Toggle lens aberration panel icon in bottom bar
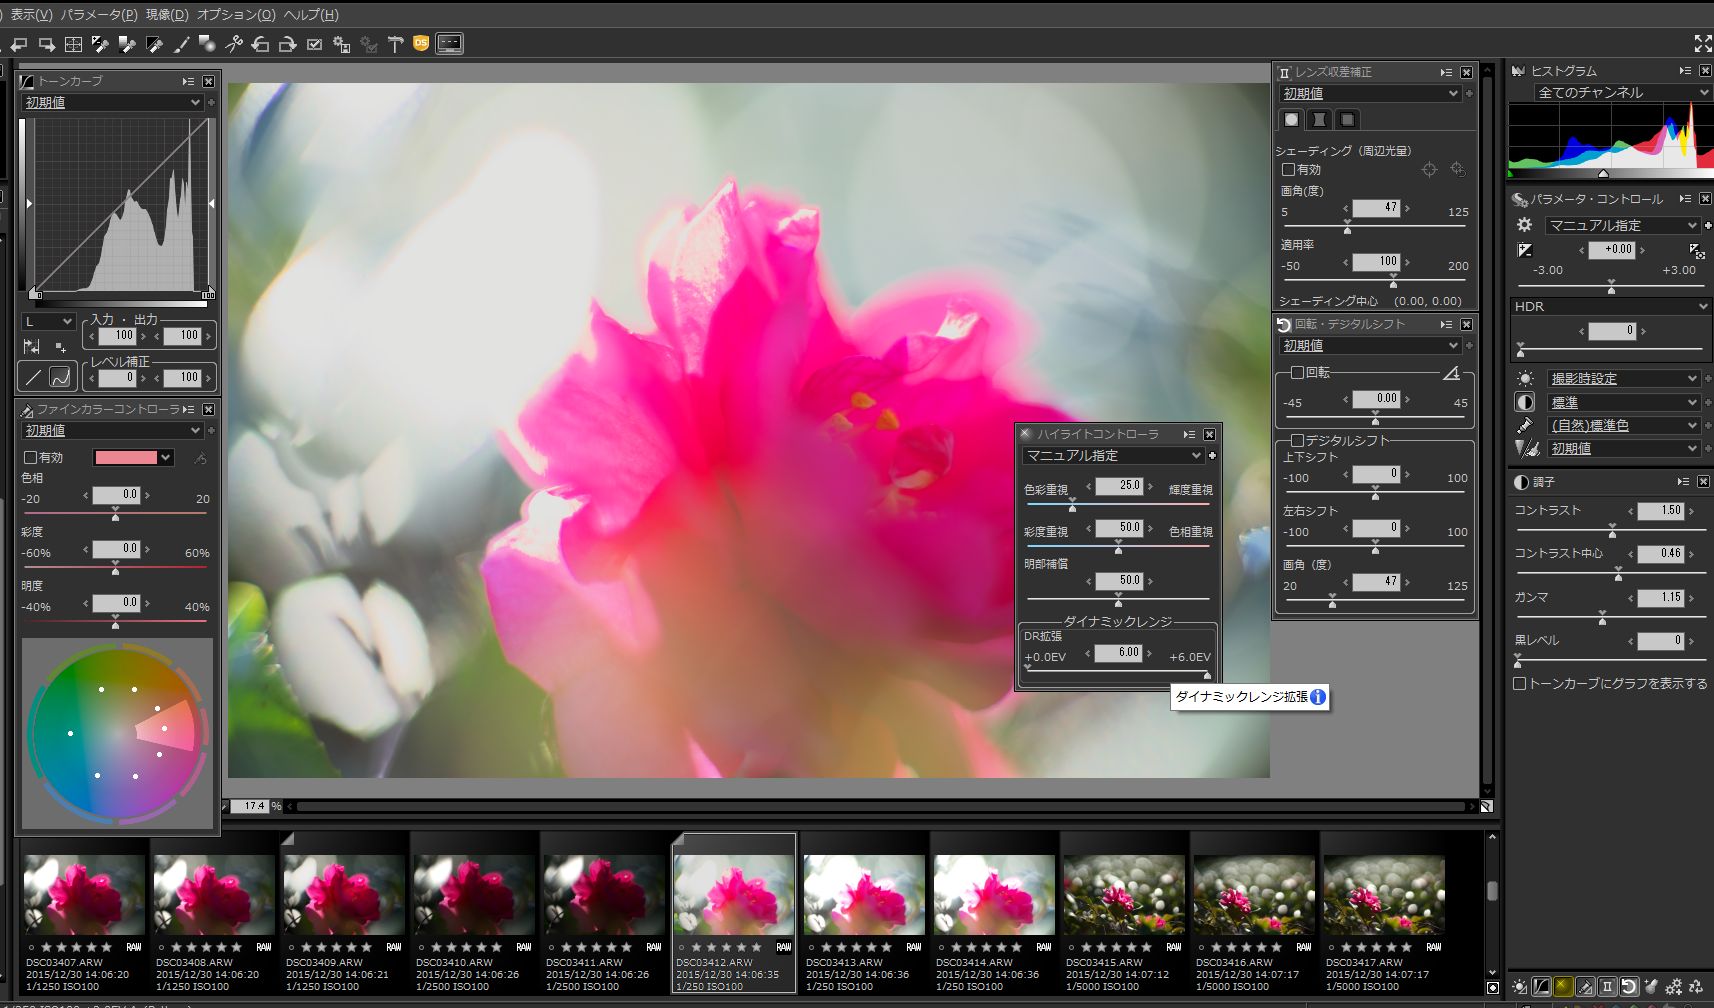This screenshot has width=1714, height=1008. point(1607,987)
